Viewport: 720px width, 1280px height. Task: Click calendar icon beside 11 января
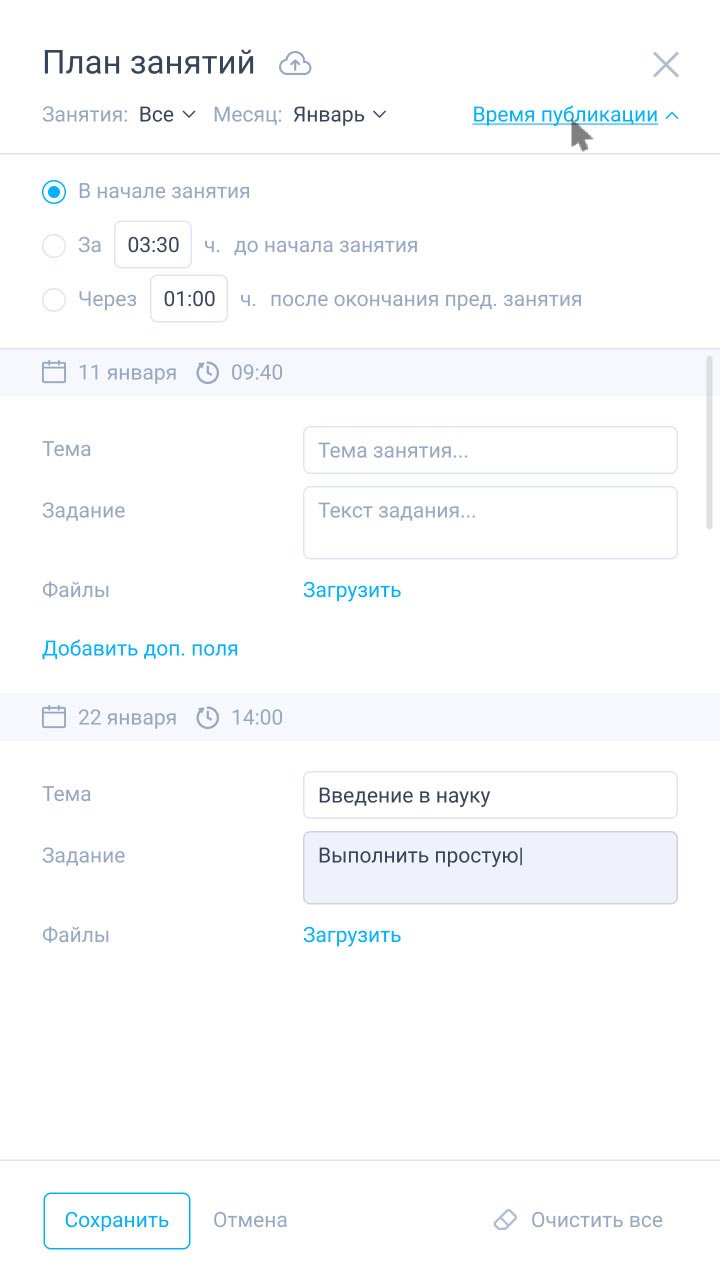pos(54,373)
